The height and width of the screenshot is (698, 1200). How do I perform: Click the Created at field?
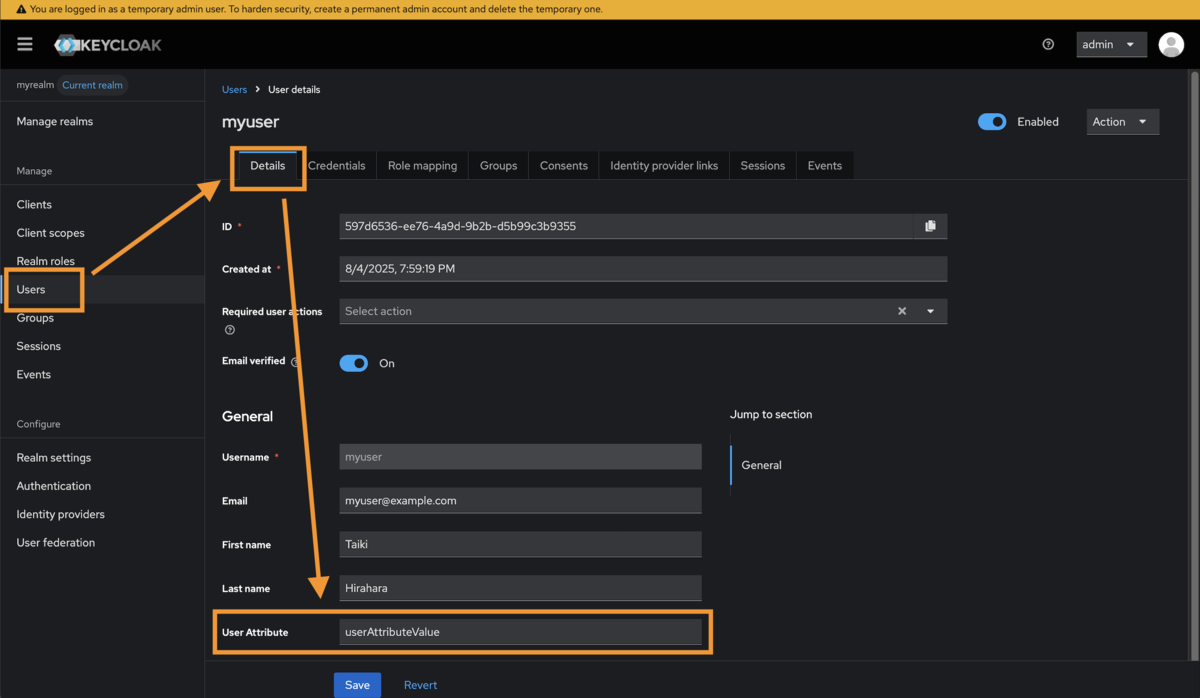point(643,269)
